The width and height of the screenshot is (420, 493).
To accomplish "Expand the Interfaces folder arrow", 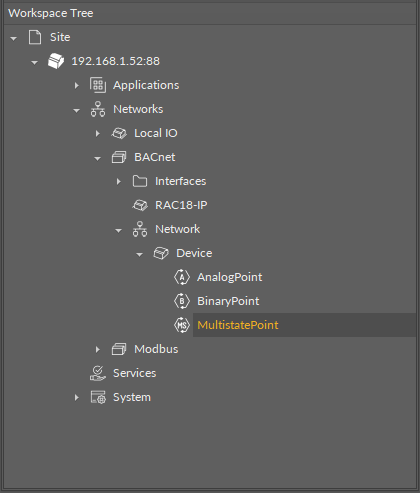I will (119, 181).
